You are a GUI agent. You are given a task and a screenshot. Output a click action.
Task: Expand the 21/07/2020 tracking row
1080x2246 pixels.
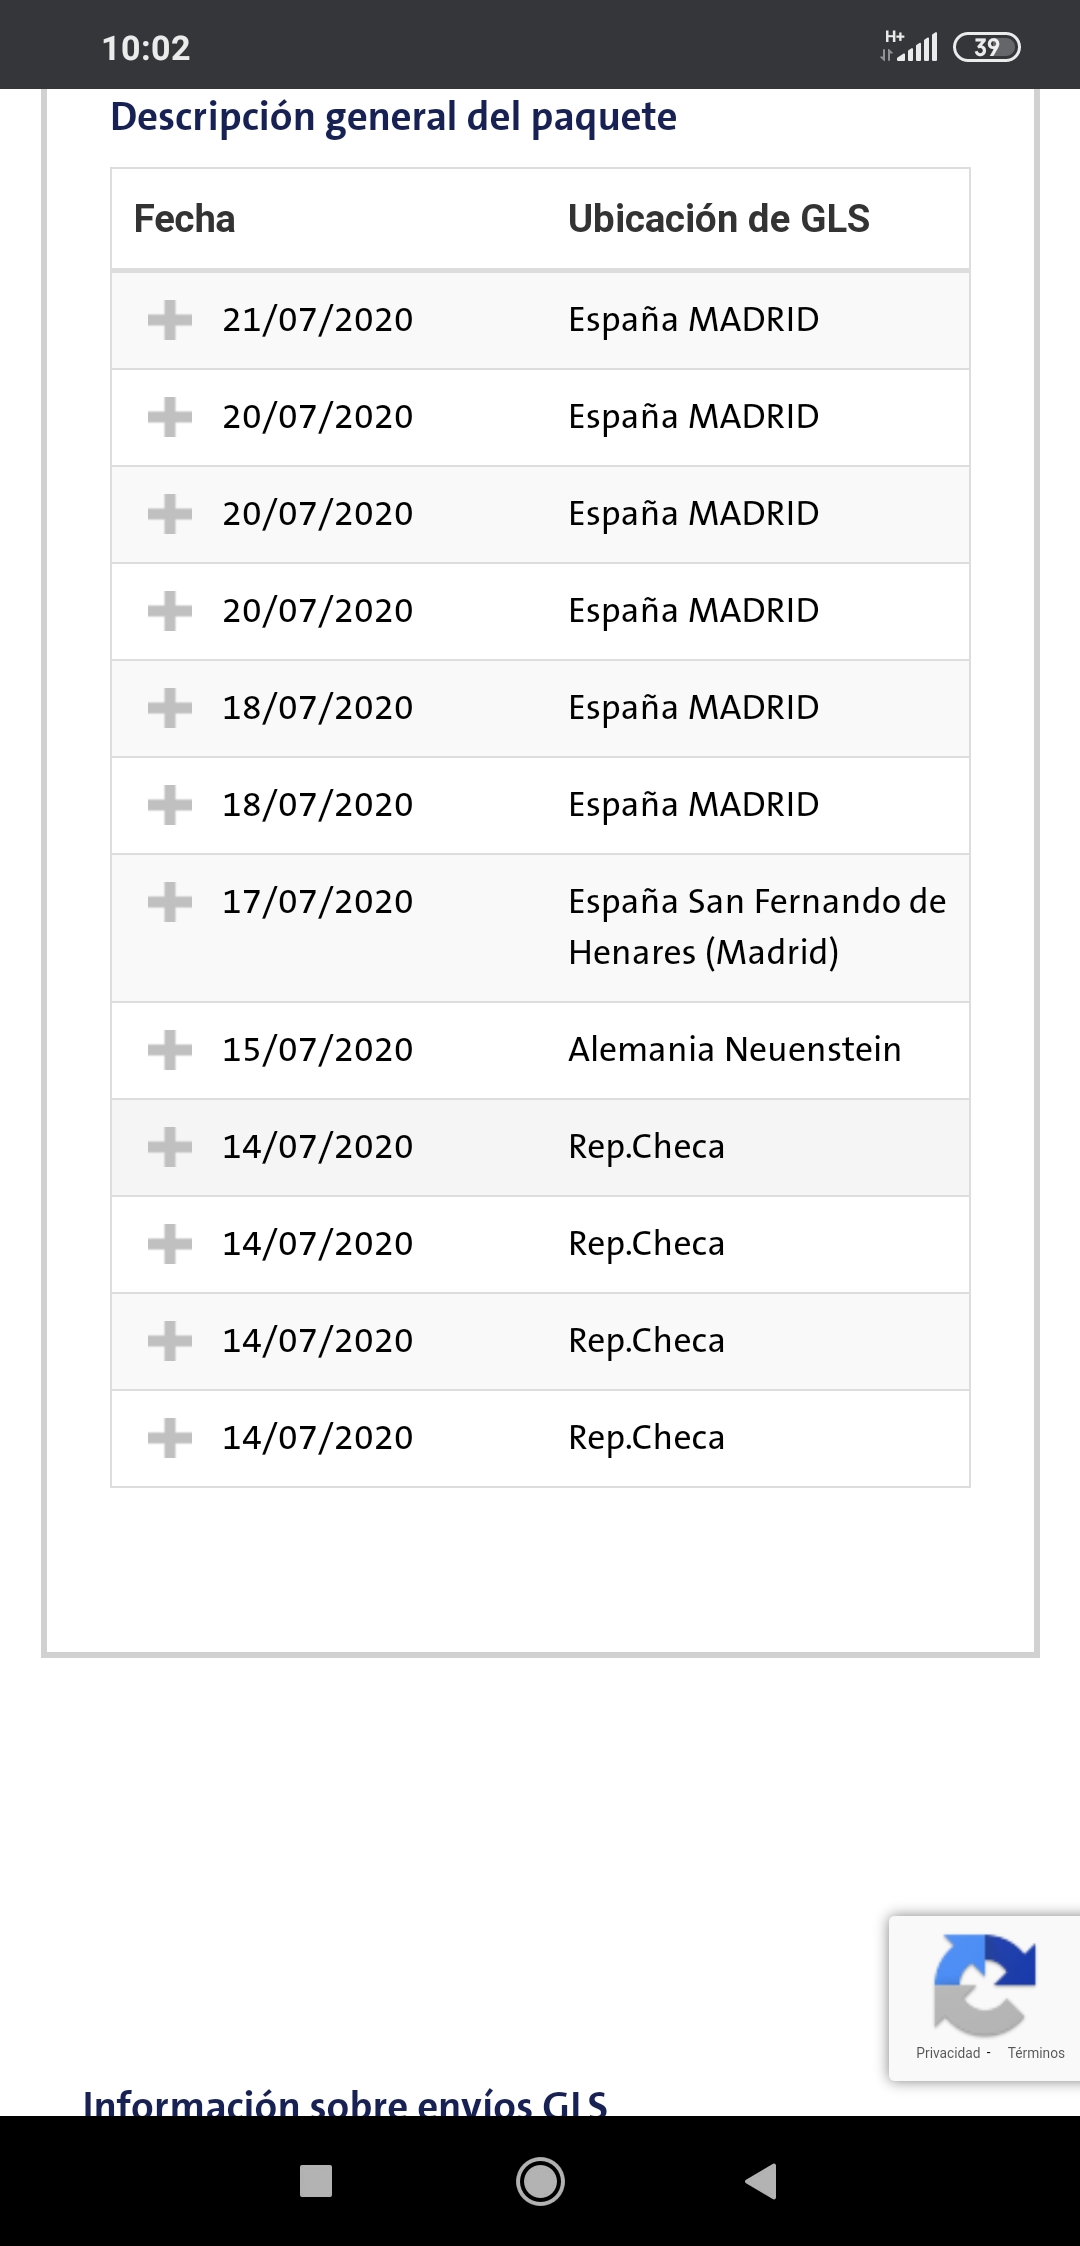click(x=170, y=320)
